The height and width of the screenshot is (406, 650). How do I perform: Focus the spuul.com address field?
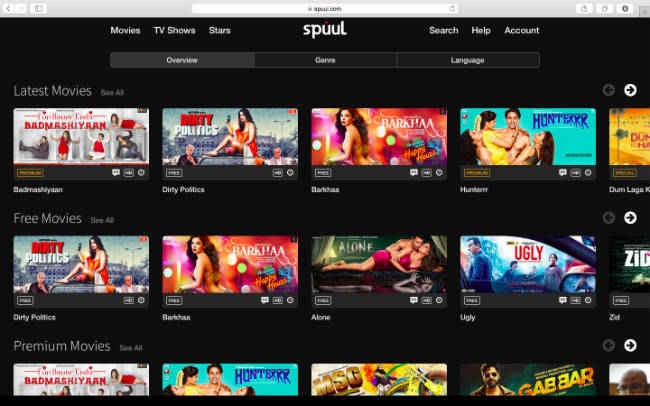coord(325,8)
